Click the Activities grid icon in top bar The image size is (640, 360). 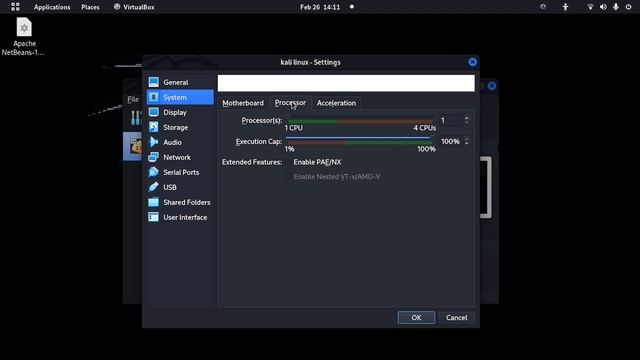click(15, 7)
